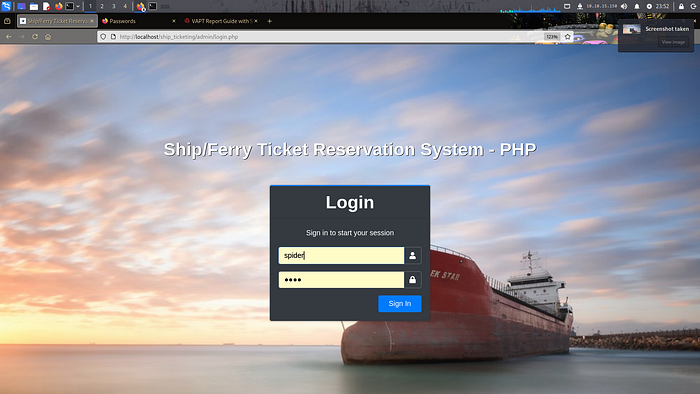Open a new browser tab
The image size is (700, 394).
click(x=269, y=21)
